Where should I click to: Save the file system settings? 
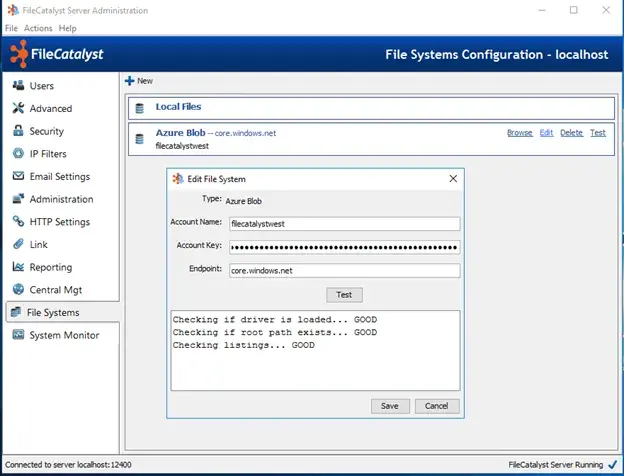click(x=390, y=406)
